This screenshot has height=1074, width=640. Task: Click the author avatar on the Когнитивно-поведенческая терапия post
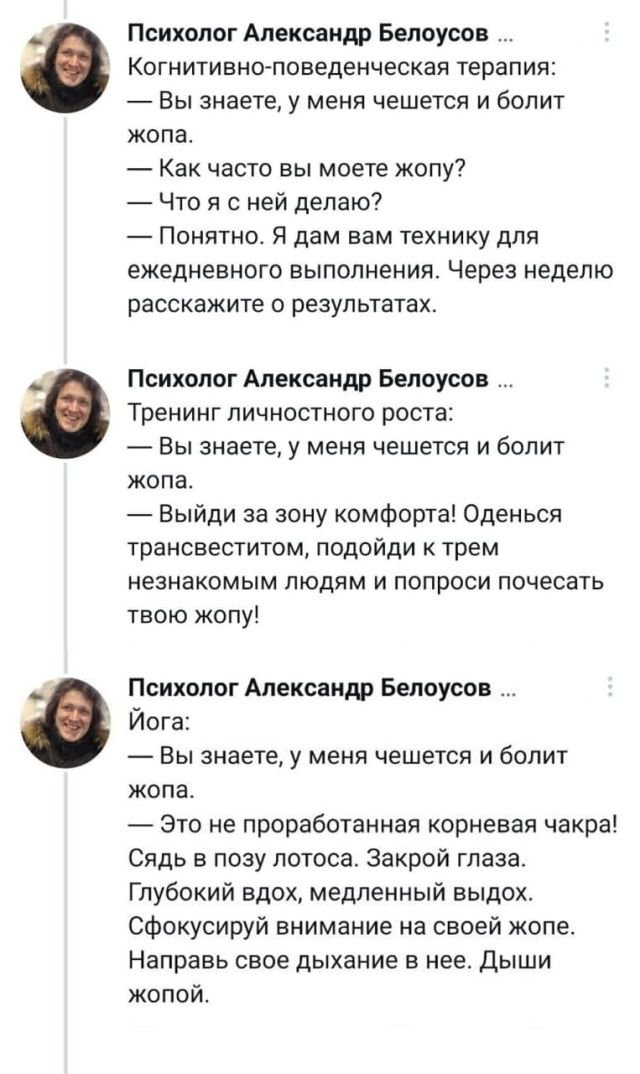pos(66,66)
